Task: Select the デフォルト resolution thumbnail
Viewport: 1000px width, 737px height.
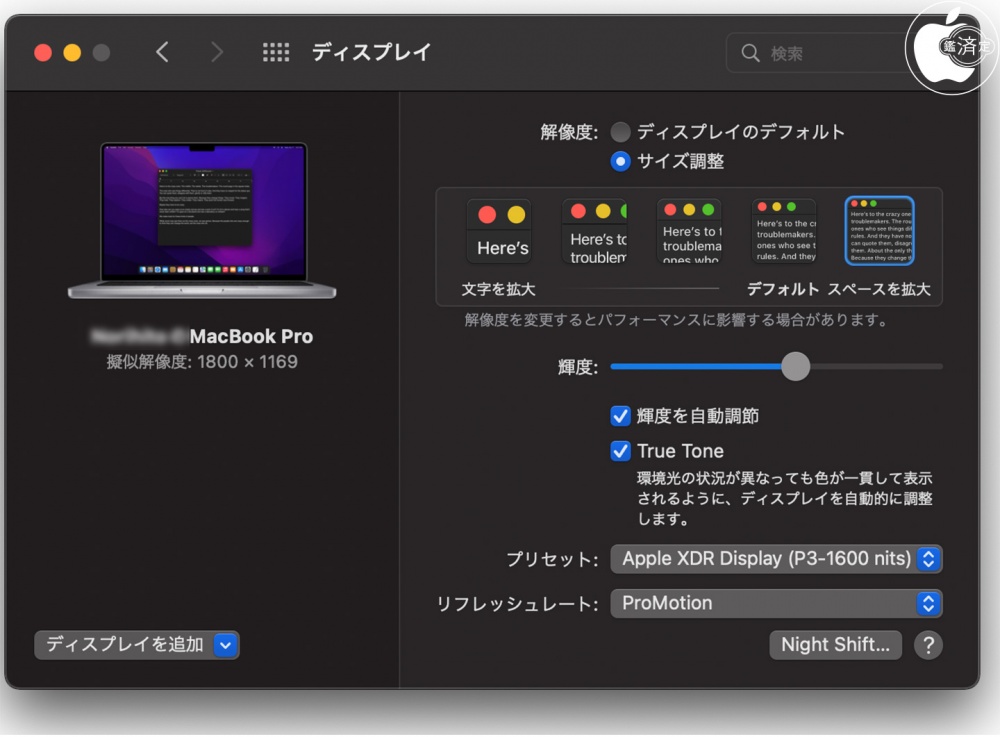Action: [784, 231]
